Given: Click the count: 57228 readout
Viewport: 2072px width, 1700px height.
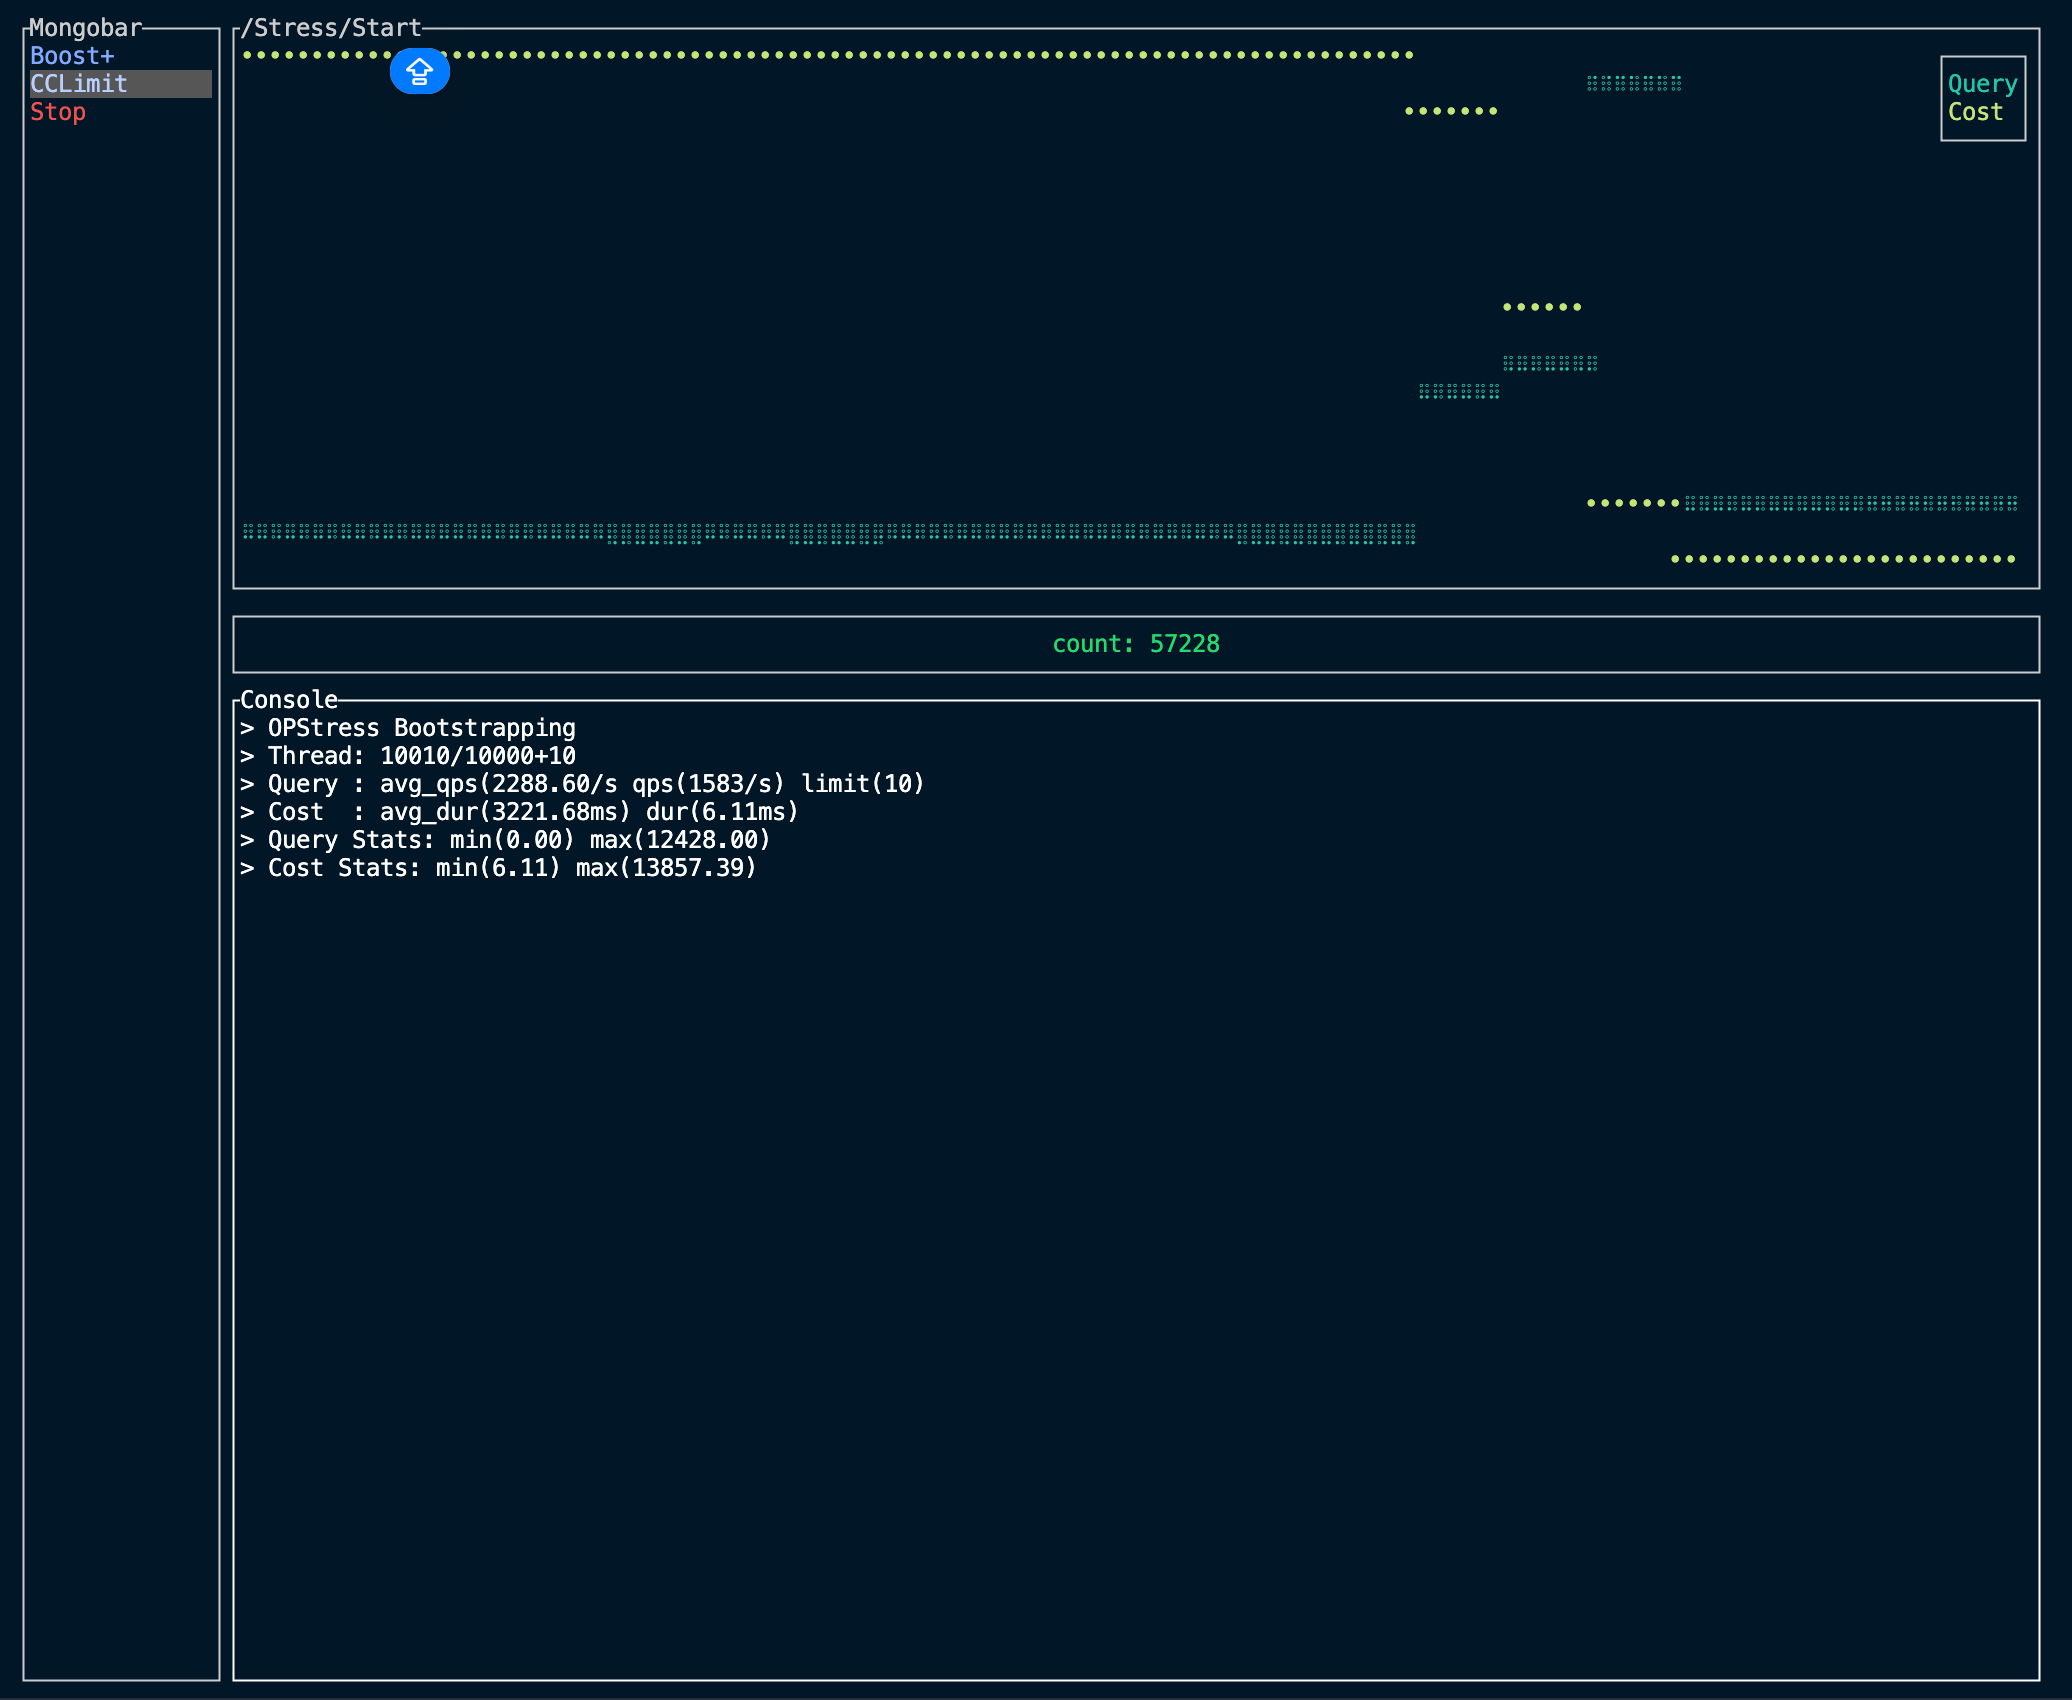Looking at the screenshot, I should point(1135,644).
